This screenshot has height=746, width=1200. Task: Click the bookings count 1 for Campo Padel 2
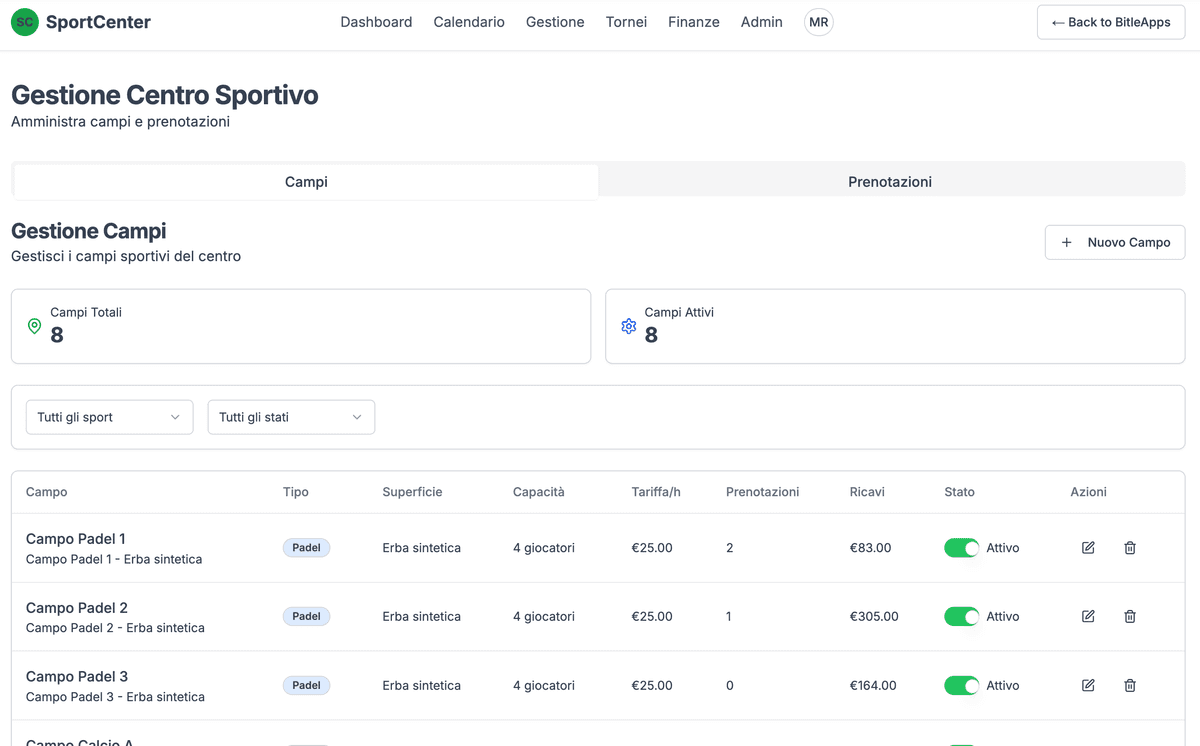729,617
